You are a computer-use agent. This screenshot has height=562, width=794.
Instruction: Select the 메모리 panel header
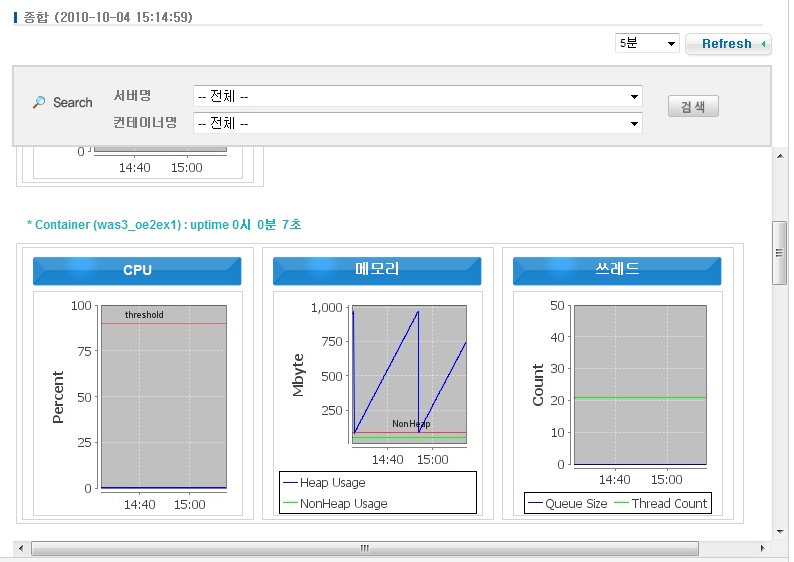click(x=377, y=271)
